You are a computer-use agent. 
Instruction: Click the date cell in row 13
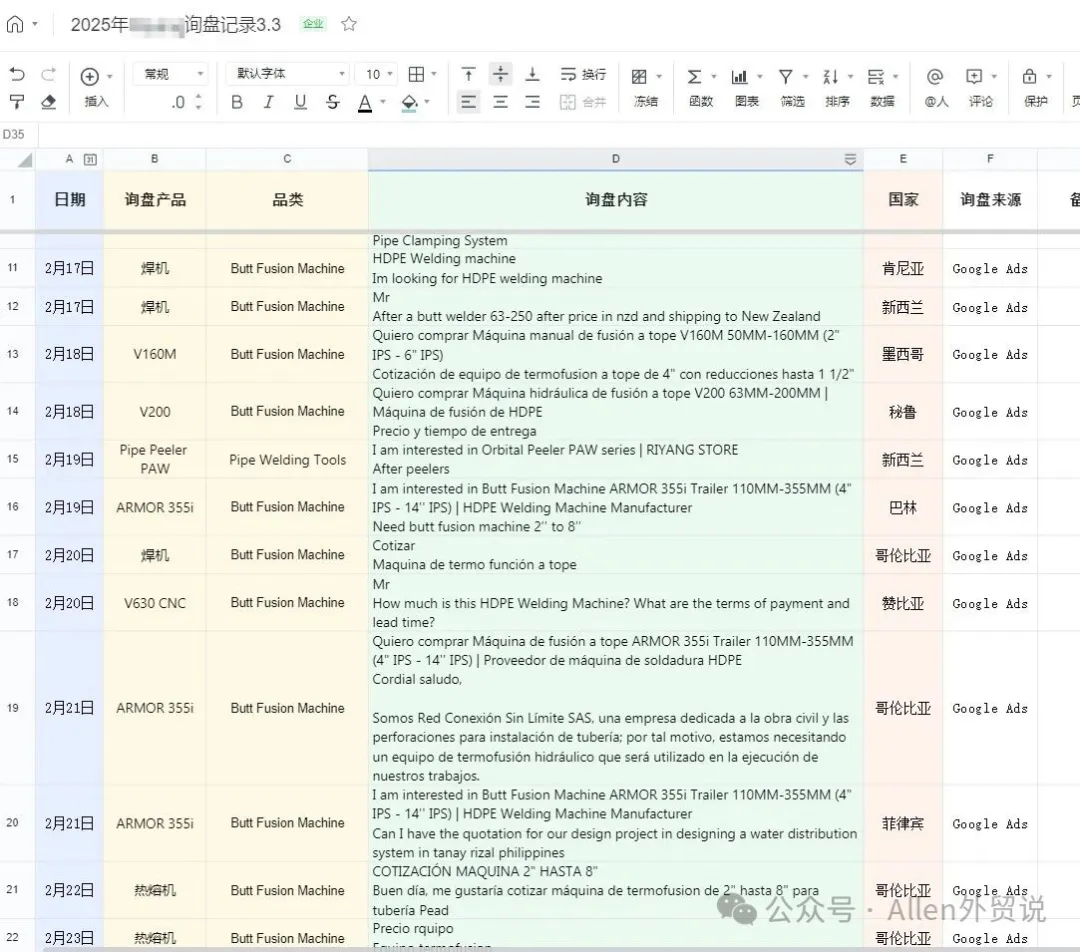click(69, 355)
